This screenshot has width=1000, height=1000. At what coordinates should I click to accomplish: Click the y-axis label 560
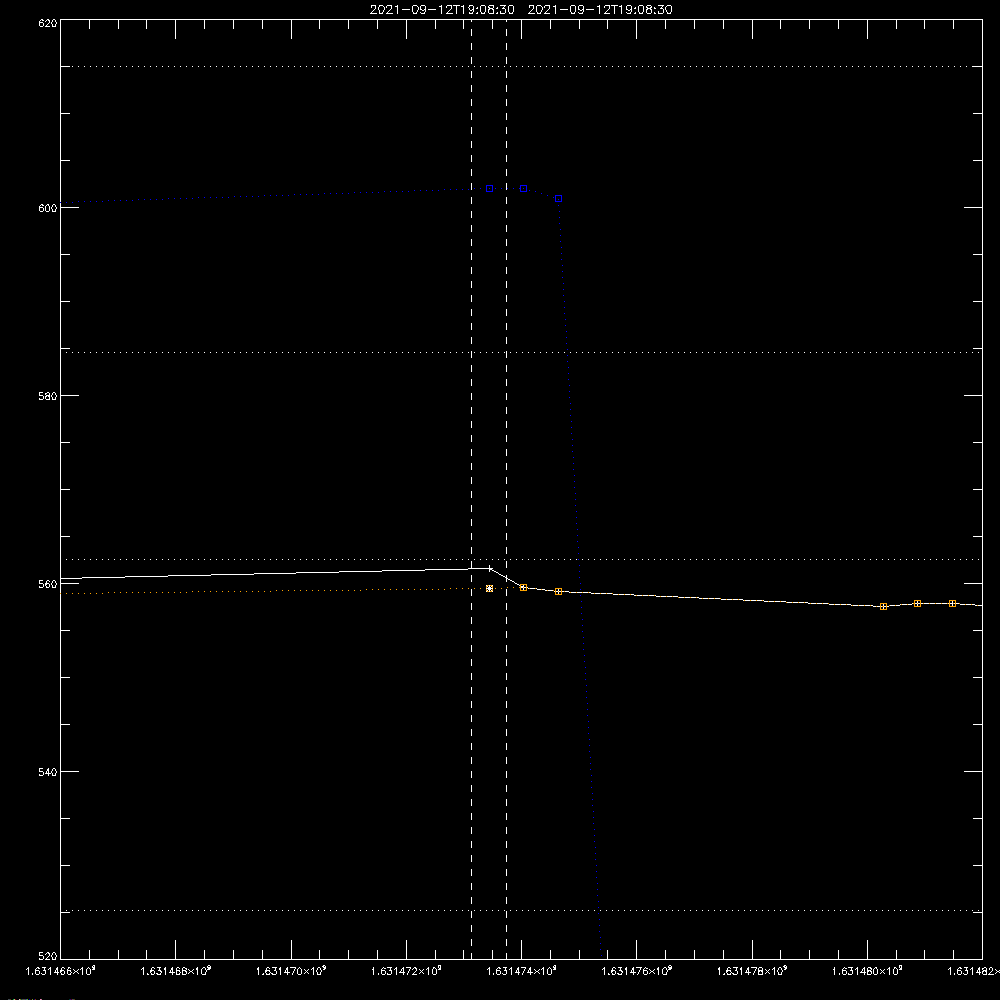48,584
